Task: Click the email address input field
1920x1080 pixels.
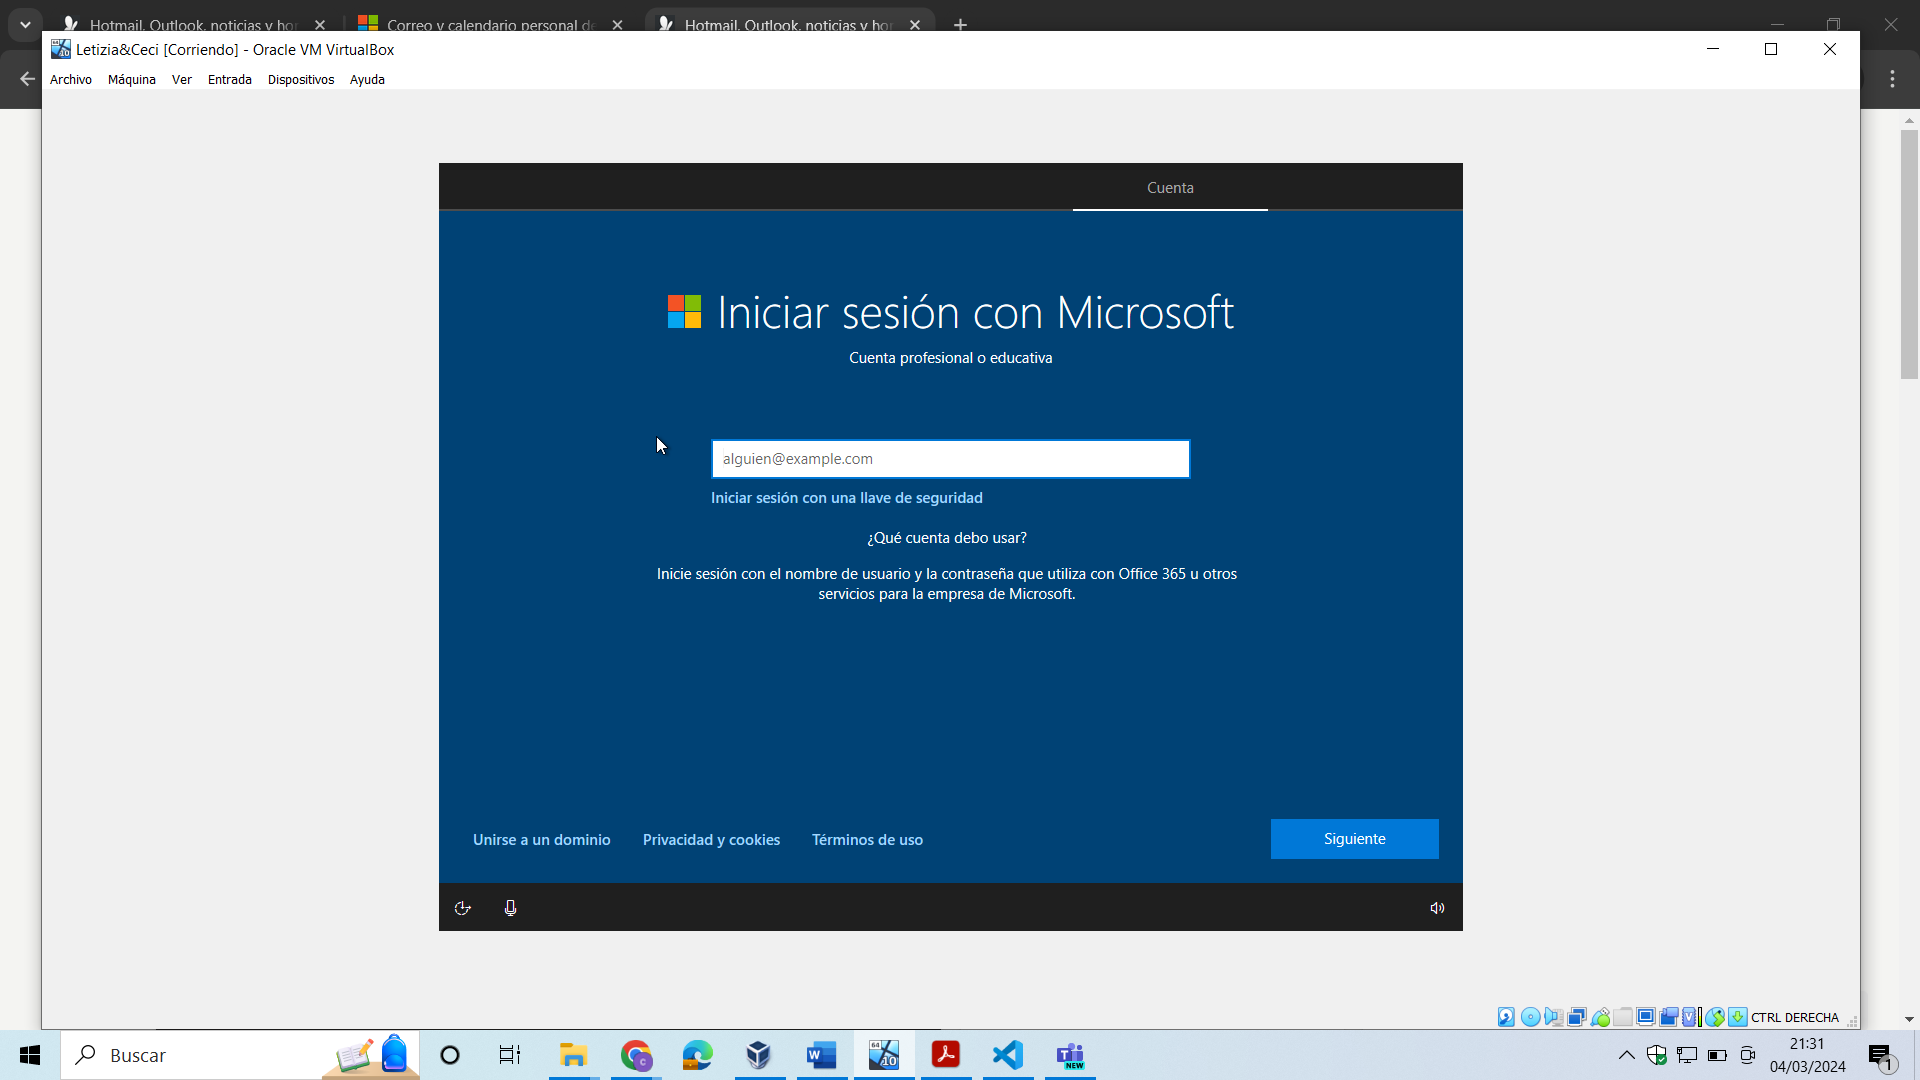Action: click(x=950, y=459)
